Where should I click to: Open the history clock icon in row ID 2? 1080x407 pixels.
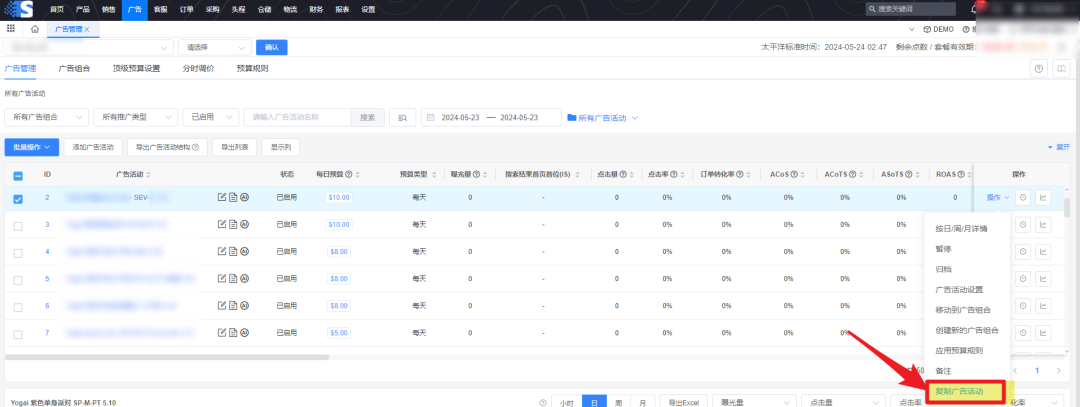pyautogui.click(x=1024, y=197)
